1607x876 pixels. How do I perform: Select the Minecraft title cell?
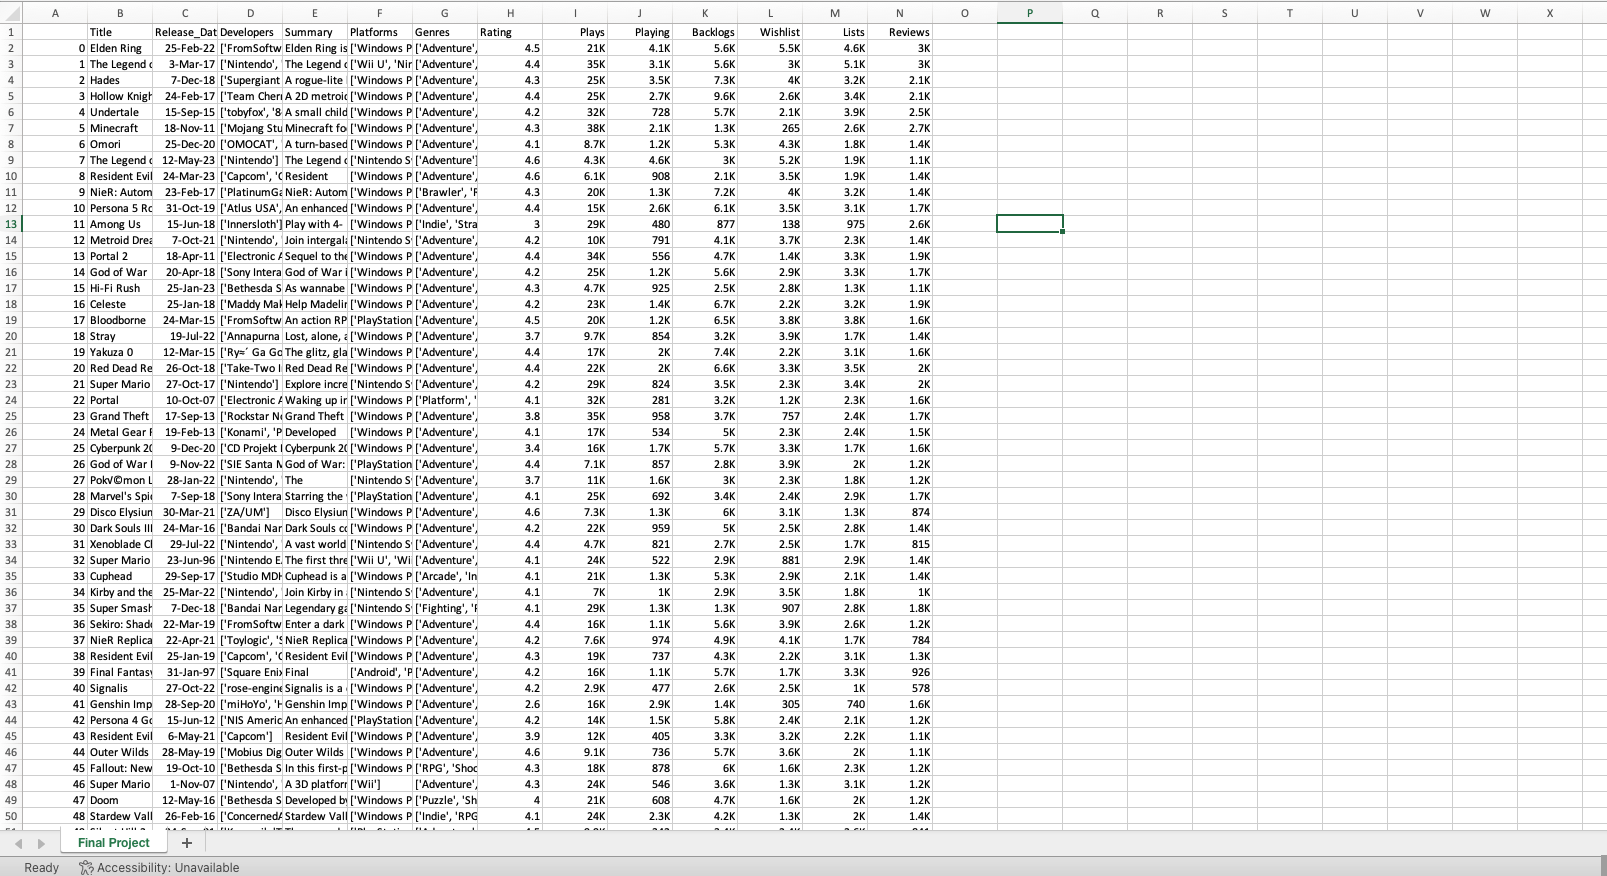point(120,128)
